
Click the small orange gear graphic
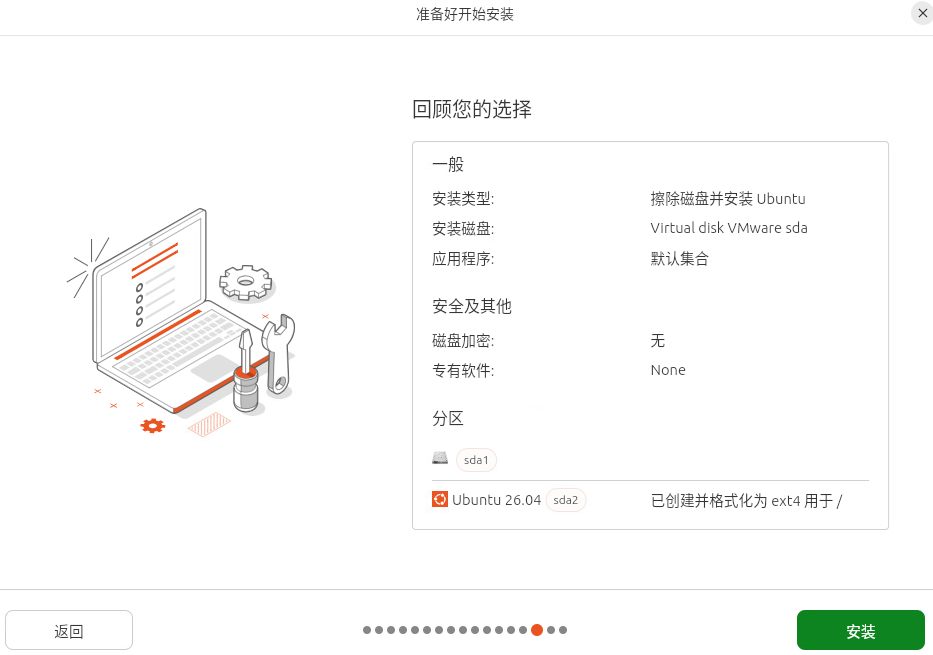coord(152,425)
